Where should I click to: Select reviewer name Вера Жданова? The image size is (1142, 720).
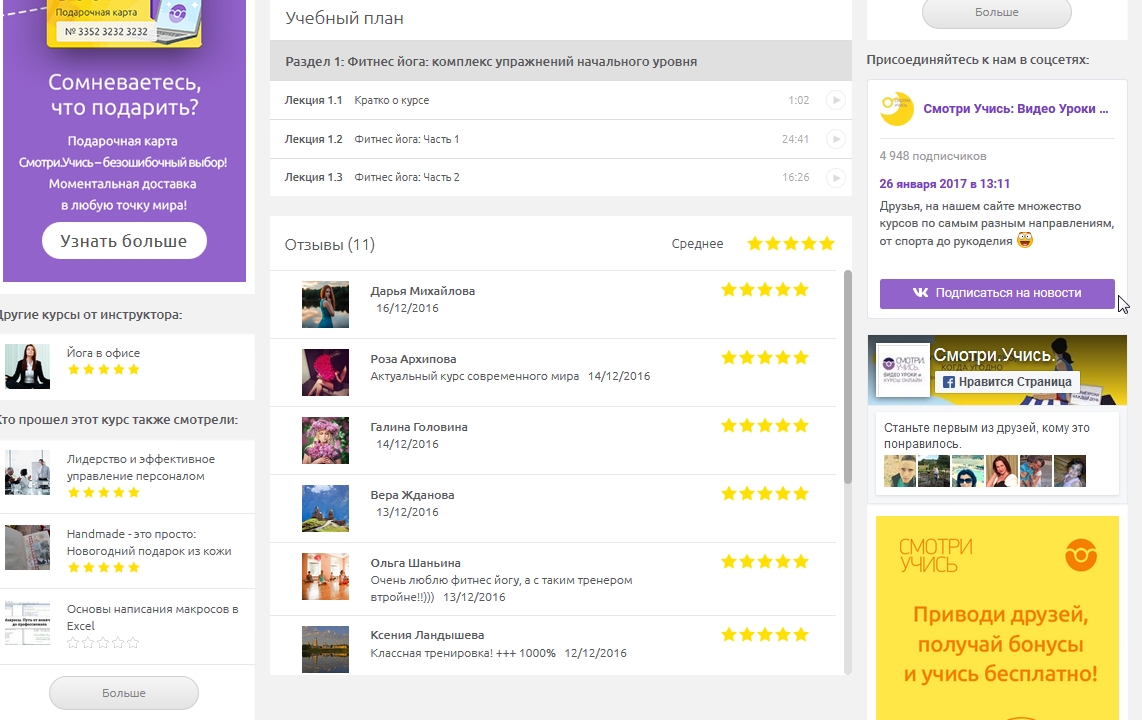point(412,495)
